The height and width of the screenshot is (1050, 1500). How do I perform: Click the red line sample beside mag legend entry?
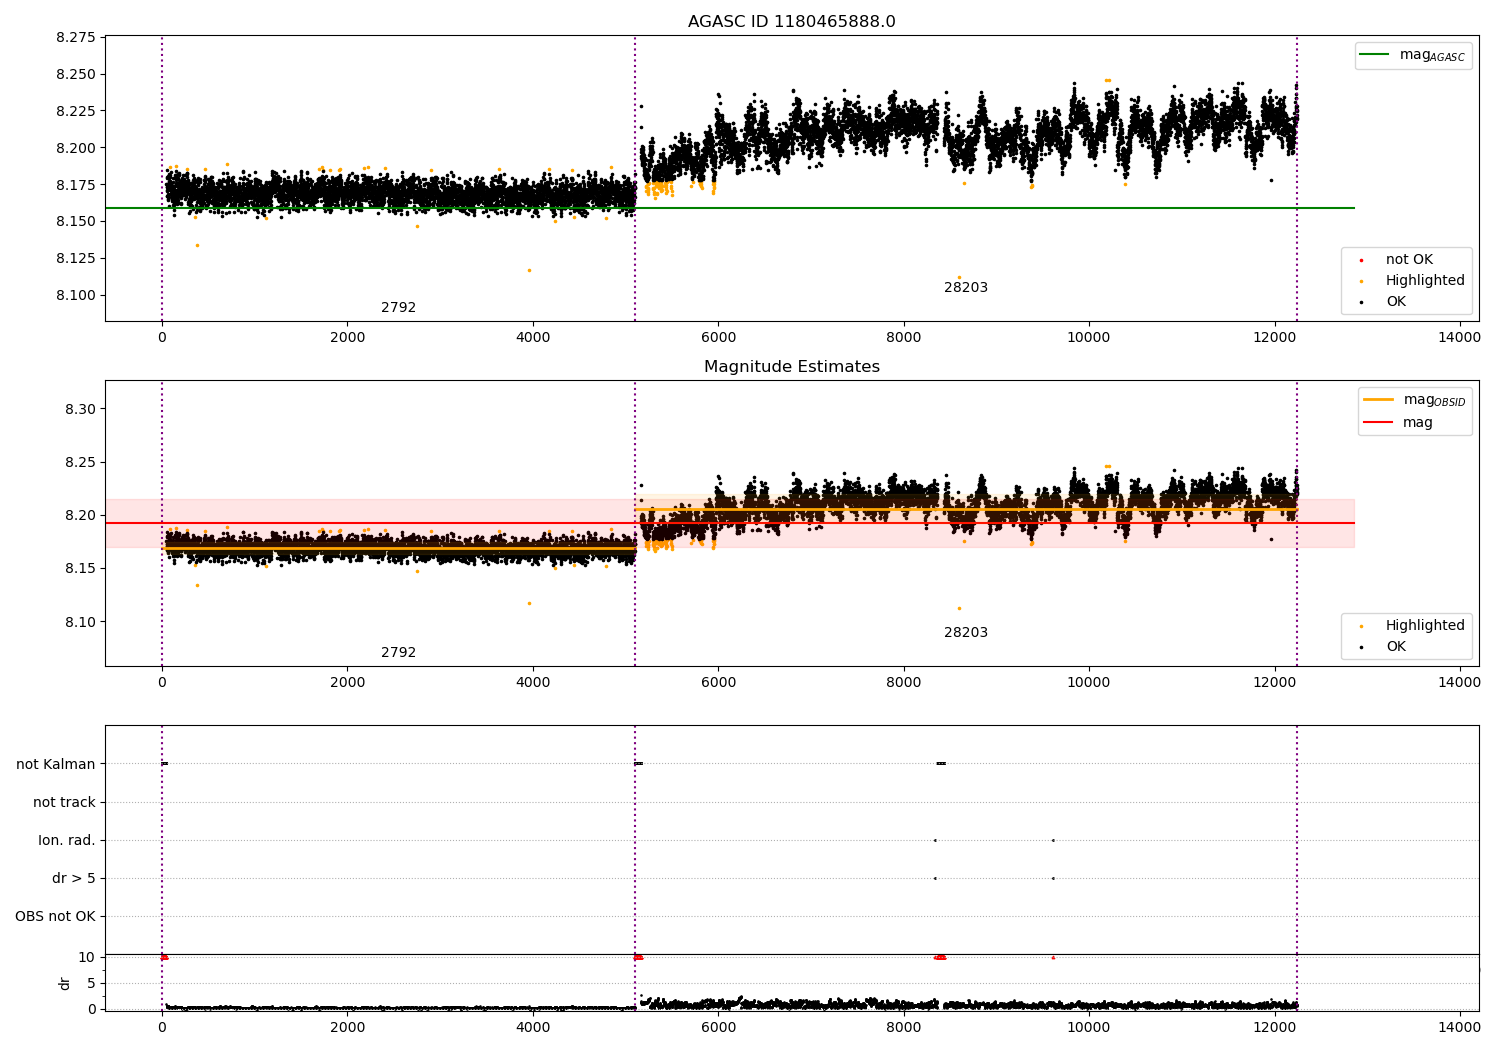pyautogui.click(x=1378, y=422)
